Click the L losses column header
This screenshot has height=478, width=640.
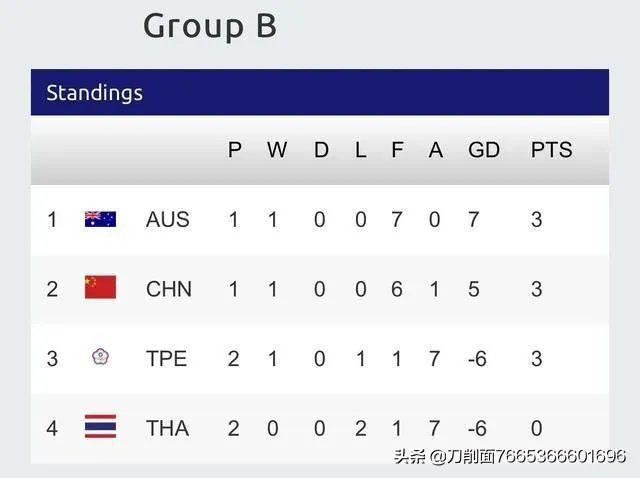(360, 150)
